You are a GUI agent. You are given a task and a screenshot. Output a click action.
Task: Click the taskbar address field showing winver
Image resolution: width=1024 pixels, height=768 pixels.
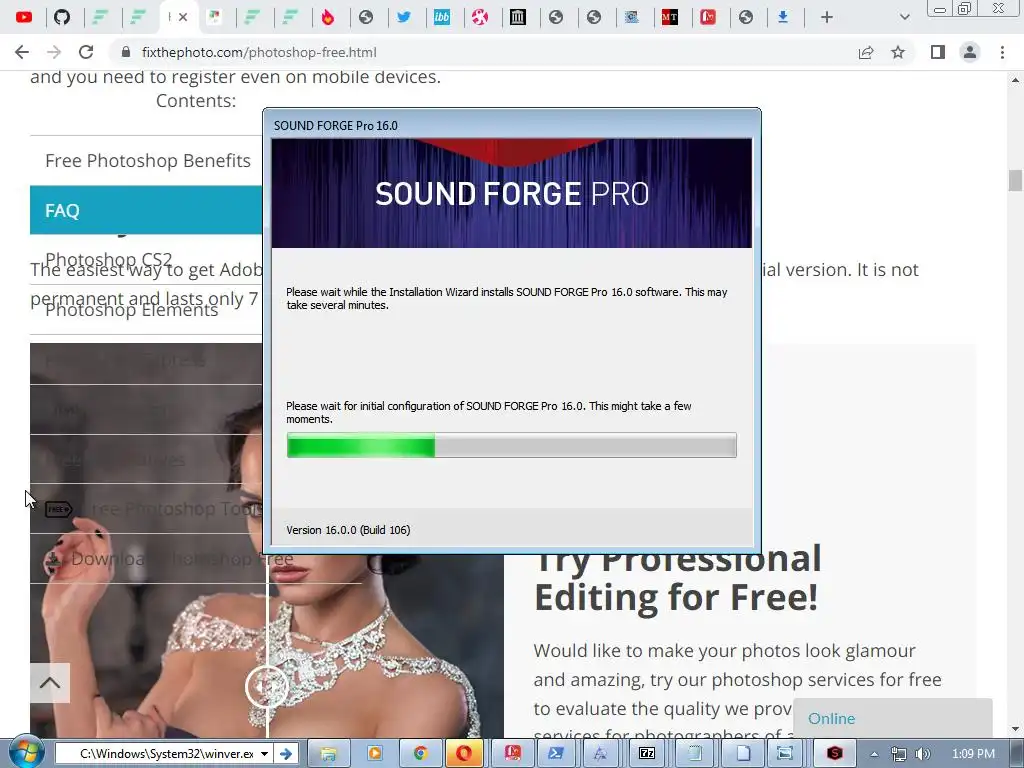[x=165, y=754]
